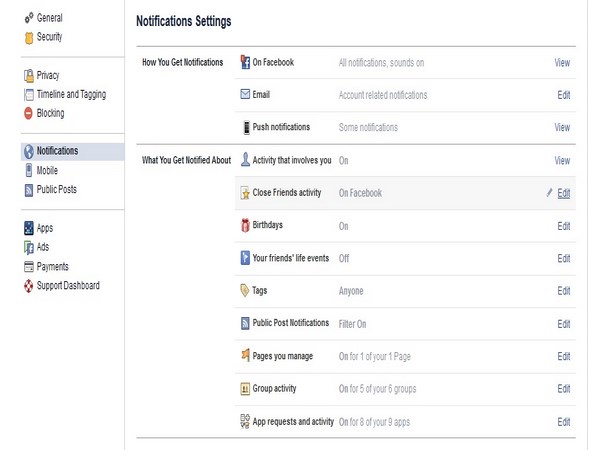
Task: Edit Close Friends activity setting
Action: (564, 193)
